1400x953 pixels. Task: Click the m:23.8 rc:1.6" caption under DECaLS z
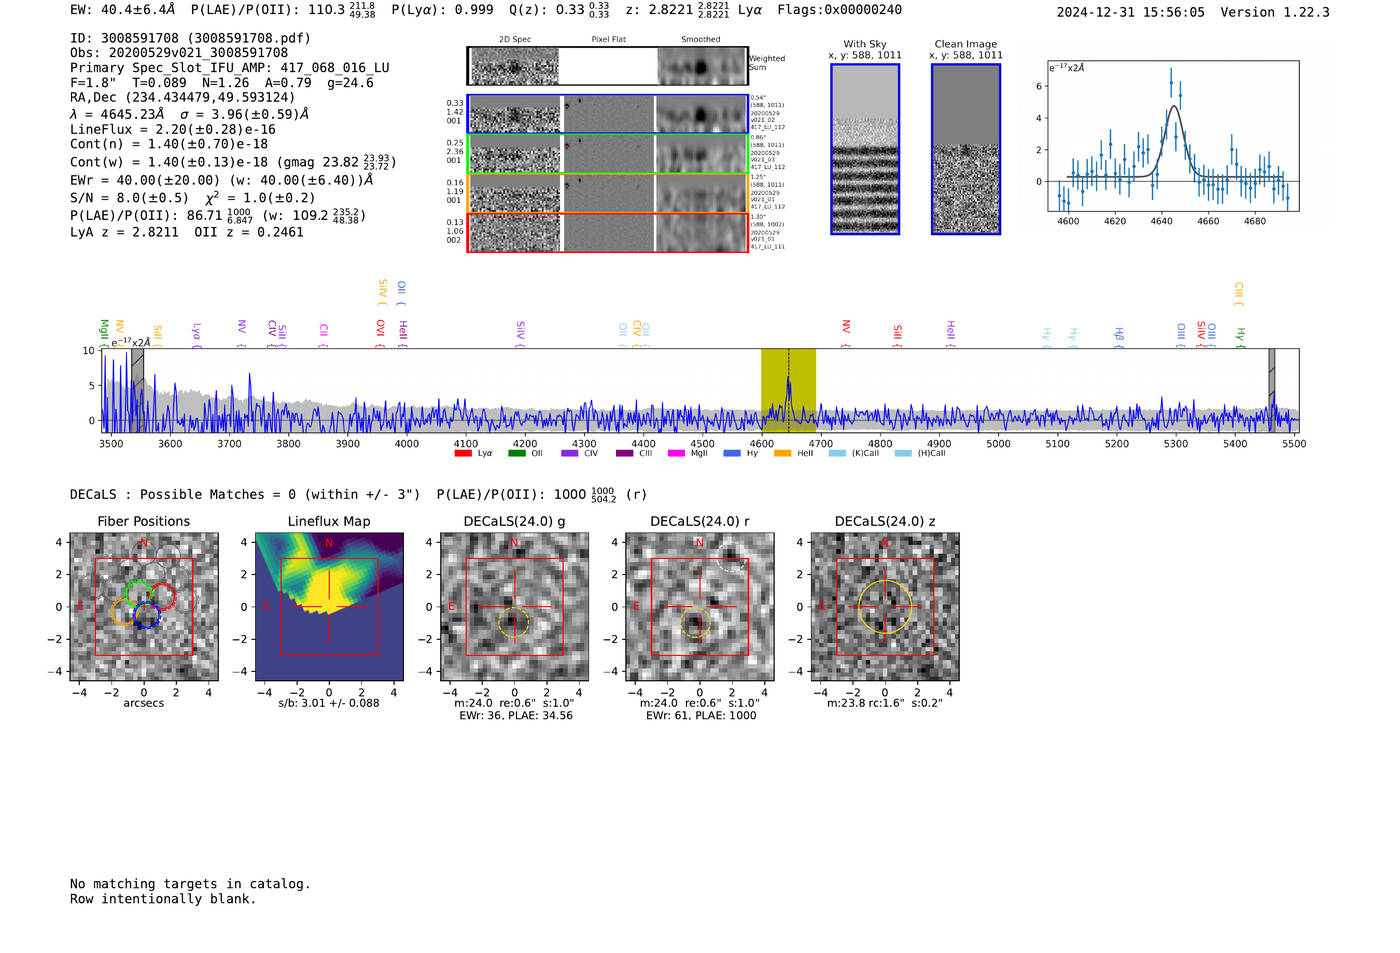pyautogui.click(x=885, y=703)
